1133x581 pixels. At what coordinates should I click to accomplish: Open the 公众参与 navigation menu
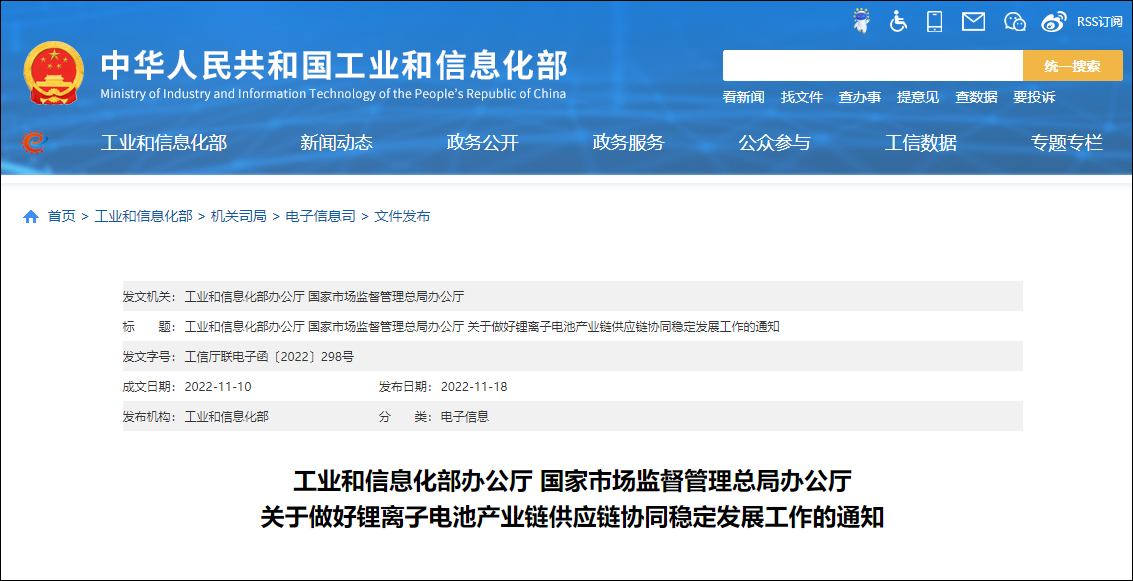pos(775,143)
